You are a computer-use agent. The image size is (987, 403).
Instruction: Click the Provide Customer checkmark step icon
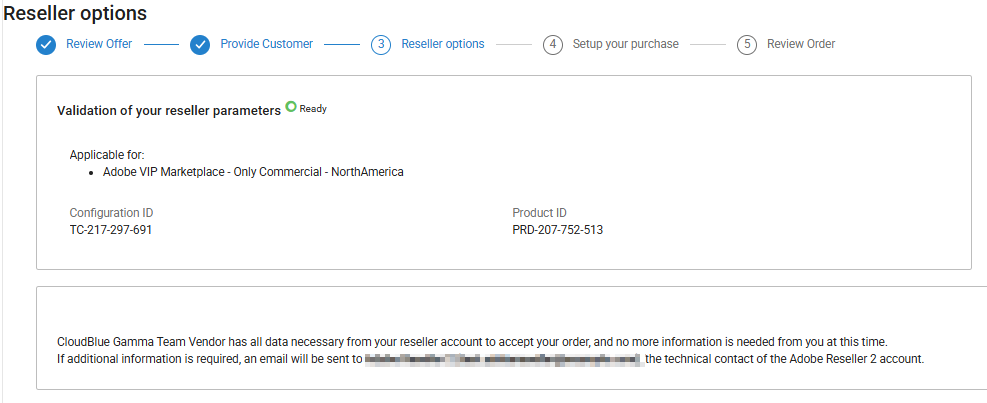[200, 45]
